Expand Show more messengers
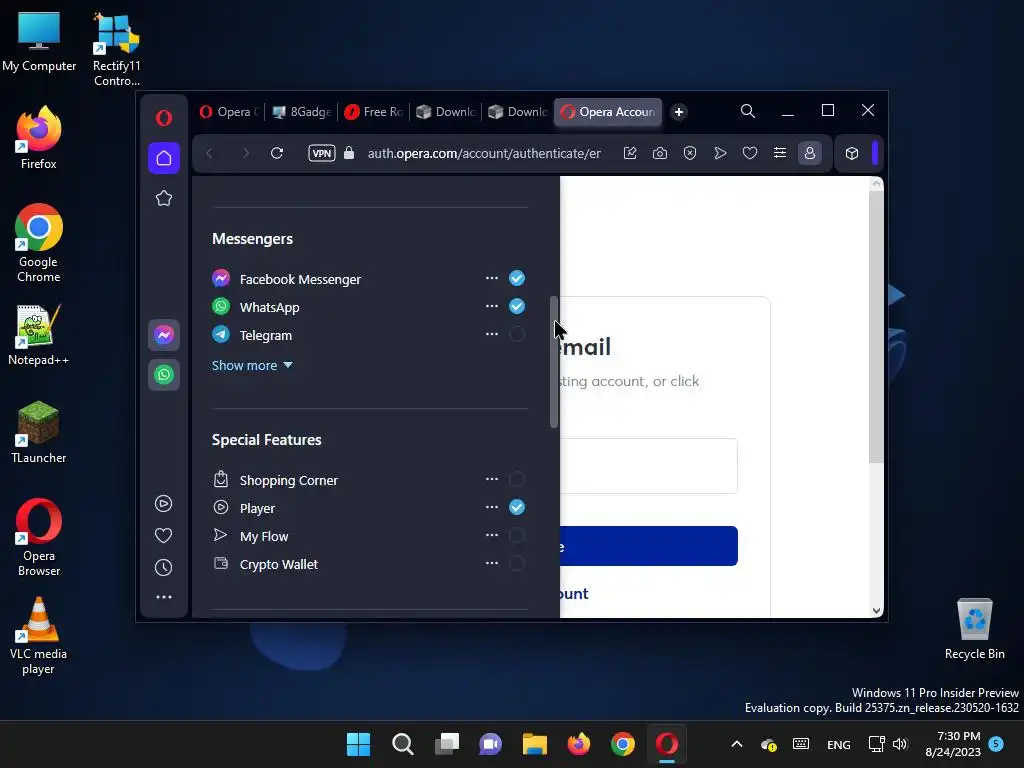The height and width of the screenshot is (768, 1024). coord(252,366)
